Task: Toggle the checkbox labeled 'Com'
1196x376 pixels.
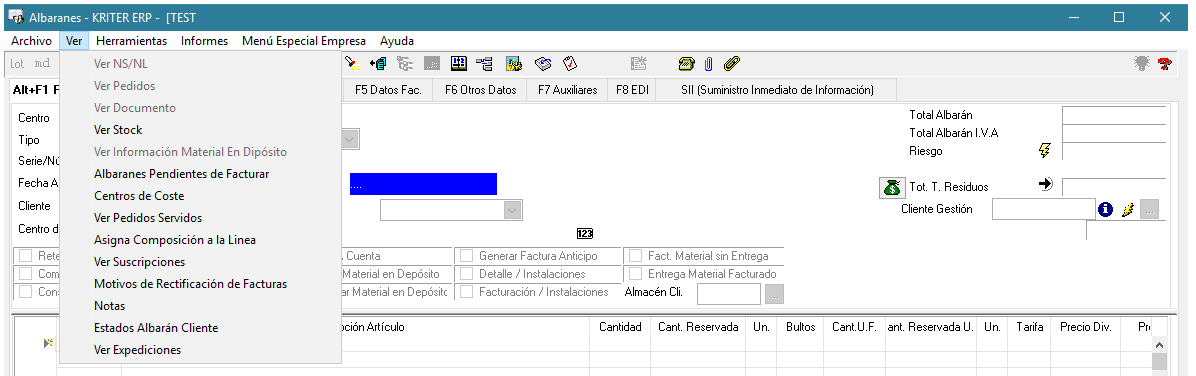Action: [25, 274]
